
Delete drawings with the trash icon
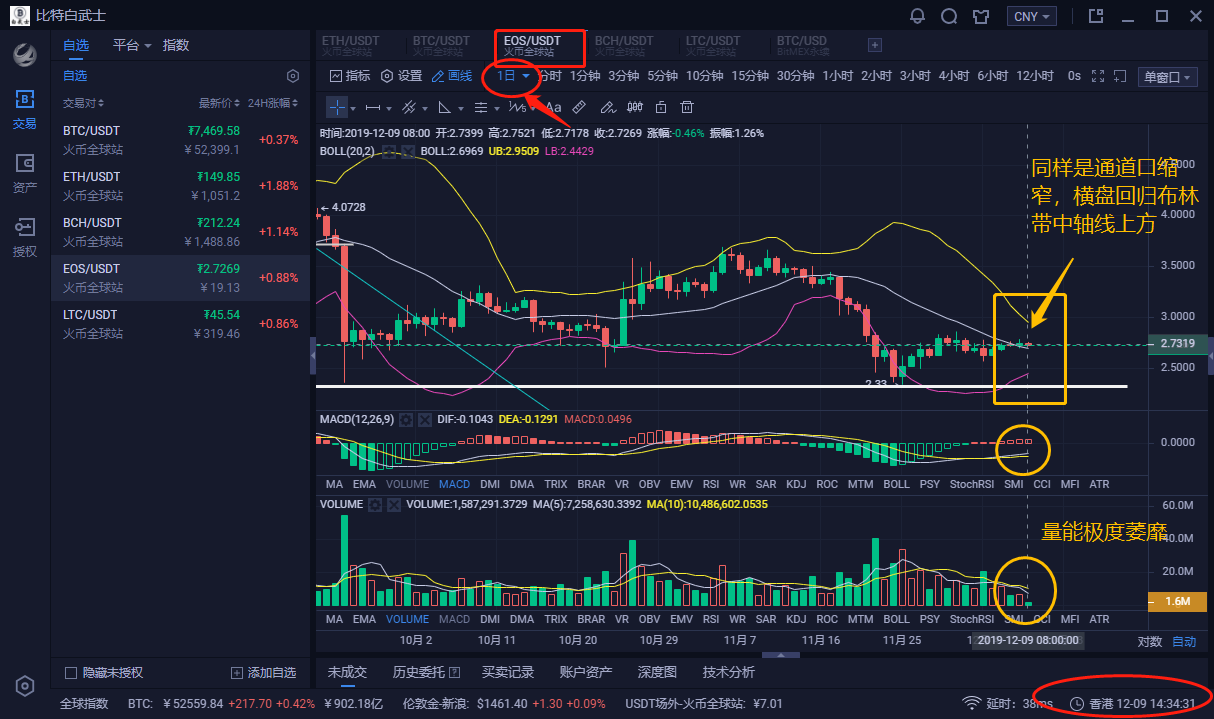(687, 107)
